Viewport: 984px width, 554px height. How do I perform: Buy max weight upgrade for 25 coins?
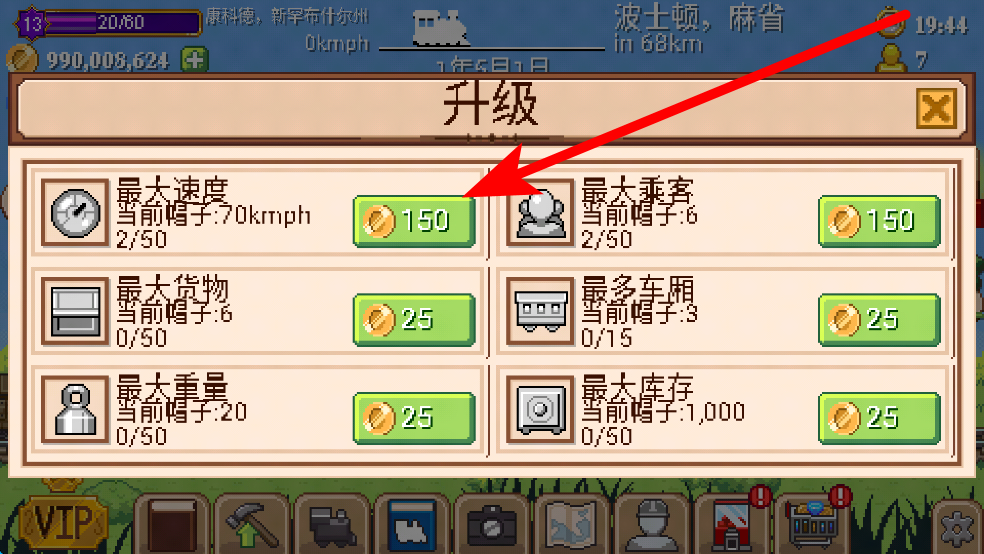(414, 418)
